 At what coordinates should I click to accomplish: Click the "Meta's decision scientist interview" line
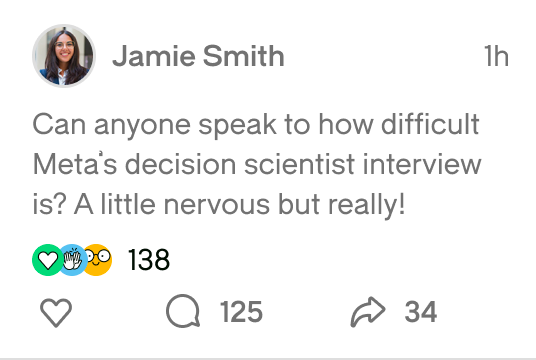coord(257,164)
